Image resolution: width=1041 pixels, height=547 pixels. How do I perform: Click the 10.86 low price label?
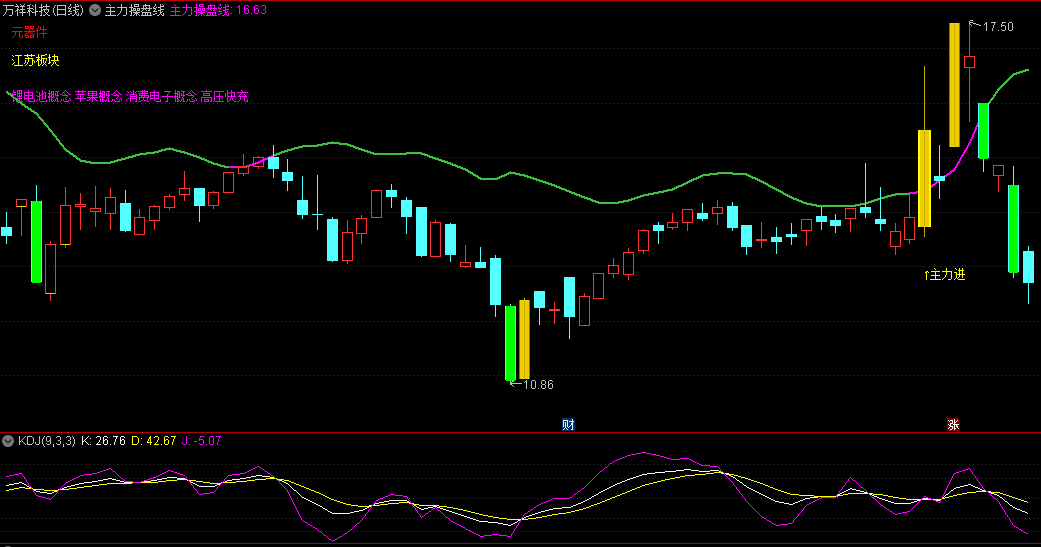tap(538, 385)
